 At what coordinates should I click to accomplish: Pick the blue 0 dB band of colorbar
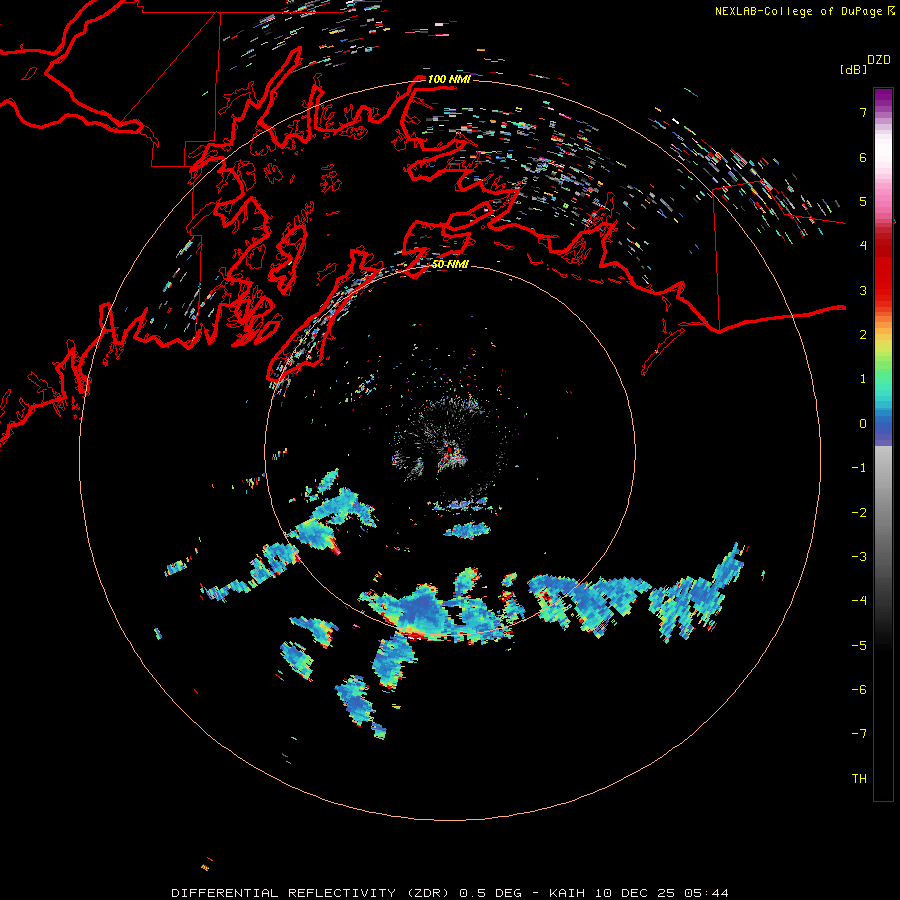883,425
